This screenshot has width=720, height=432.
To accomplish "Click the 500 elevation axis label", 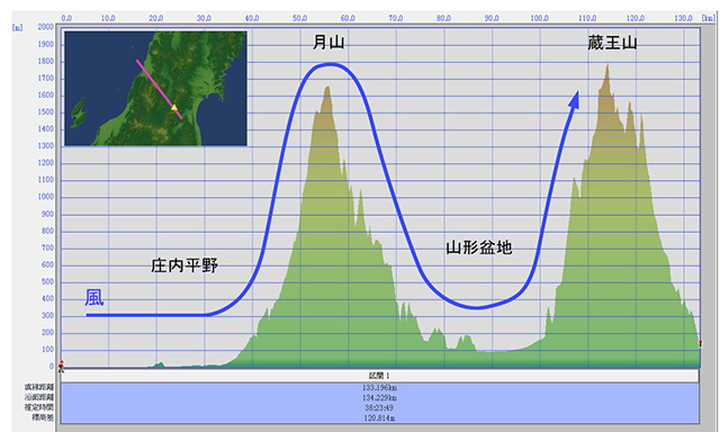I will 47,281.
